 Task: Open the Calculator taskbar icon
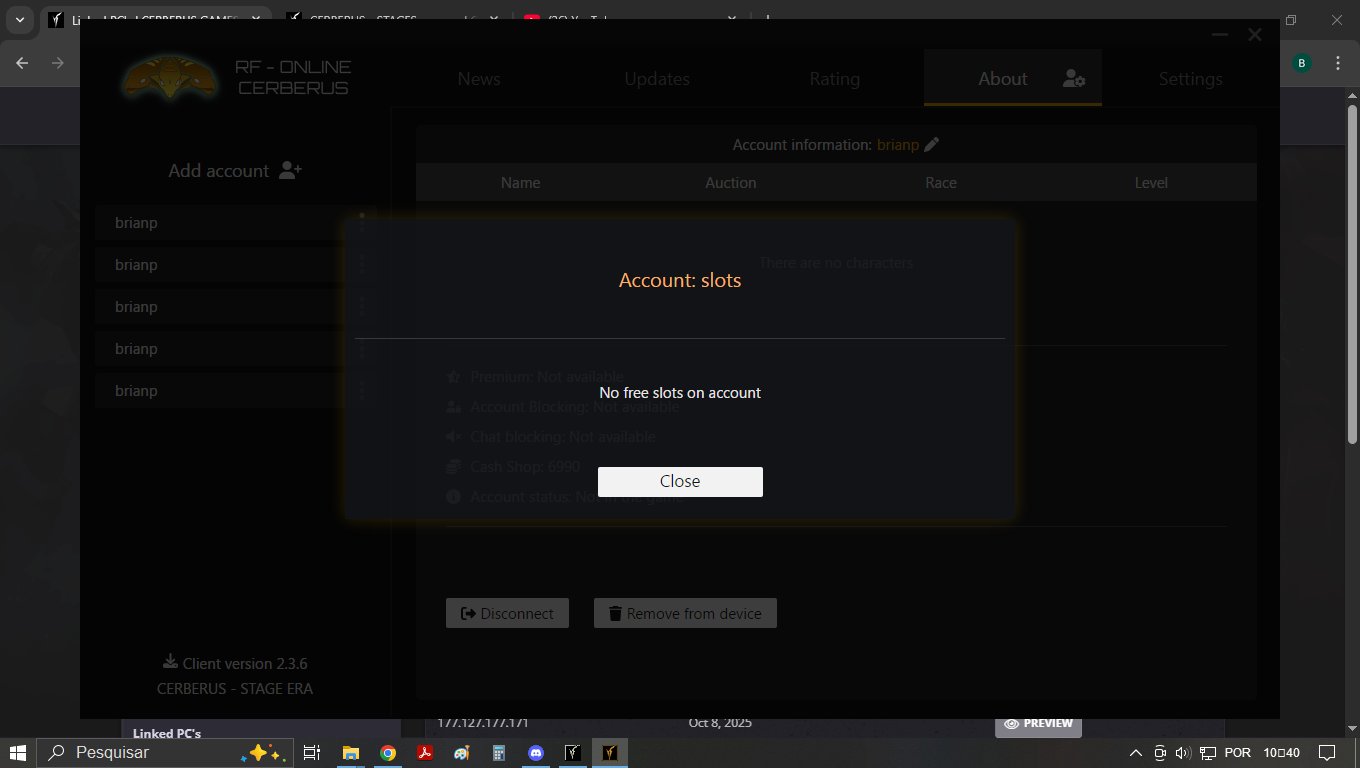click(499, 752)
